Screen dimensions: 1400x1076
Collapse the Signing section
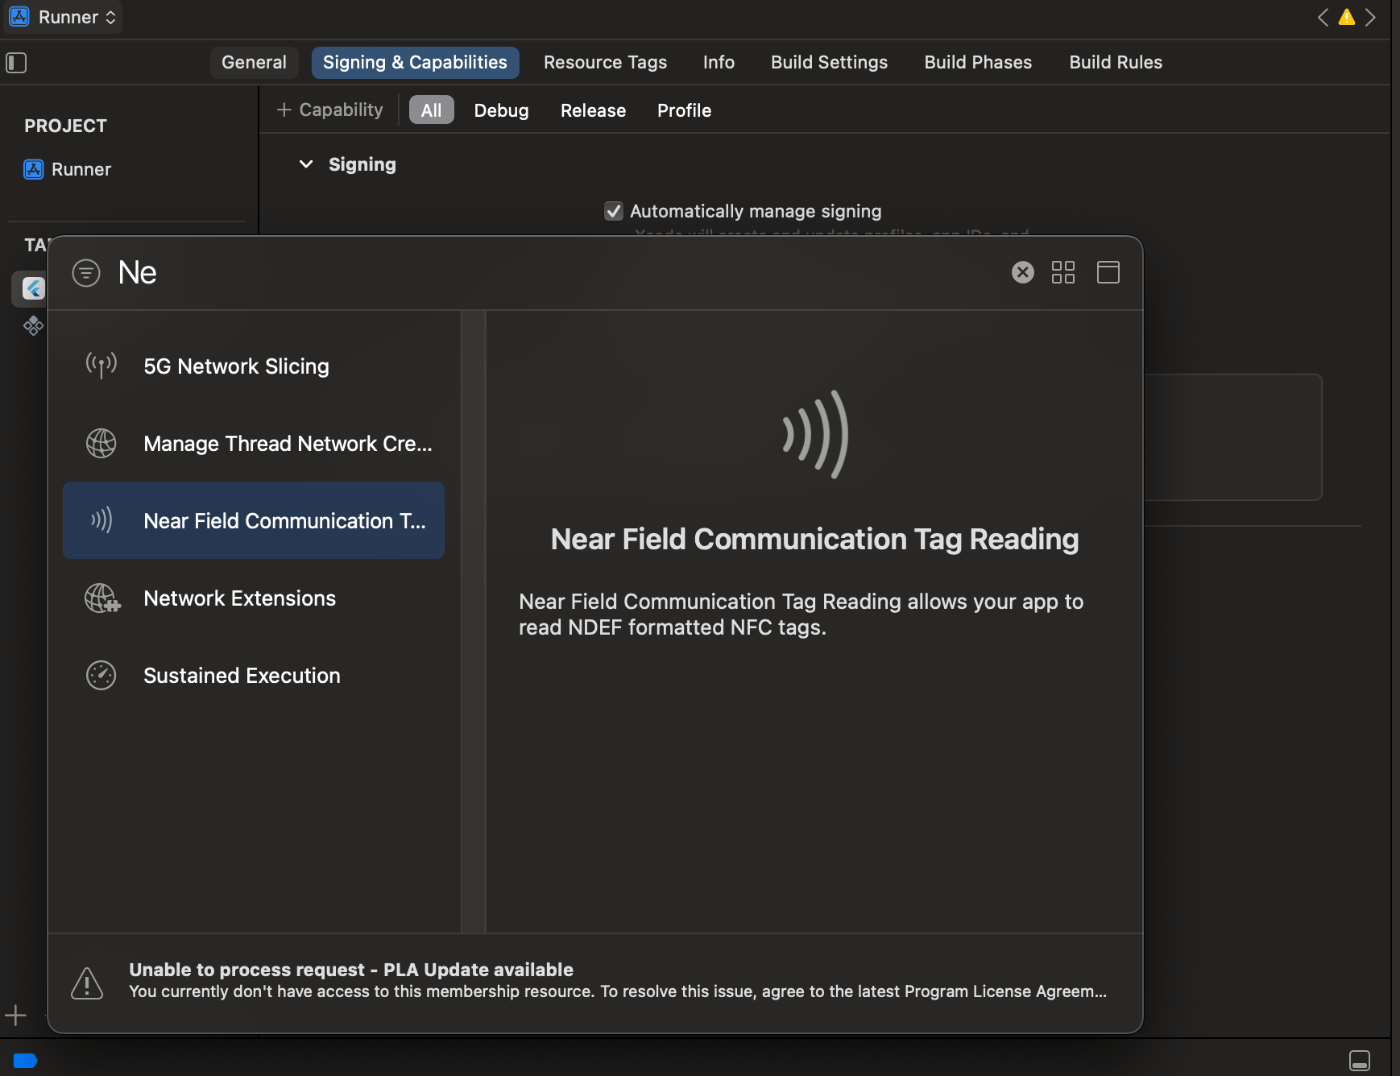pos(306,164)
